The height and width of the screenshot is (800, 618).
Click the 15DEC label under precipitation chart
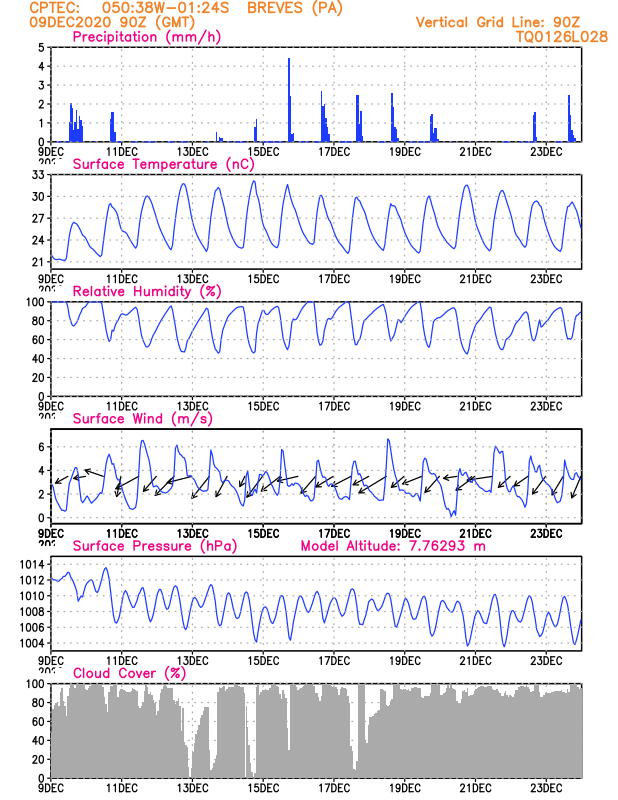pos(263,152)
